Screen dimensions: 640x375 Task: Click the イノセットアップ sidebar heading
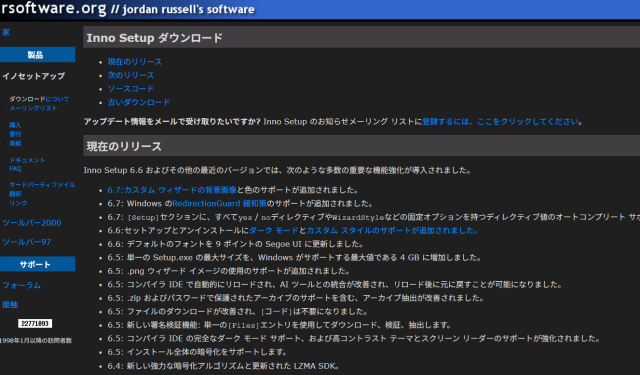point(33,76)
